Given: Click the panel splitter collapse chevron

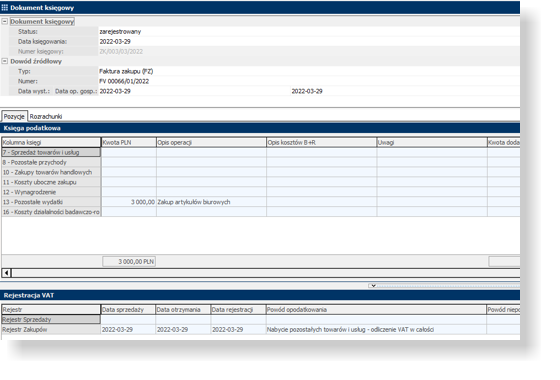Looking at the screenshot, I should tap(372, 286).
